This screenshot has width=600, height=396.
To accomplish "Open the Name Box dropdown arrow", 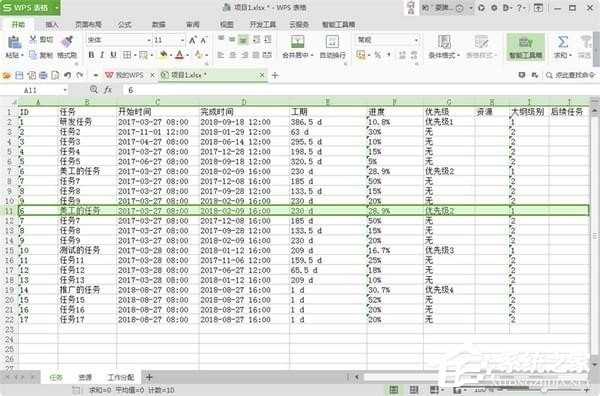I will 65,90.
